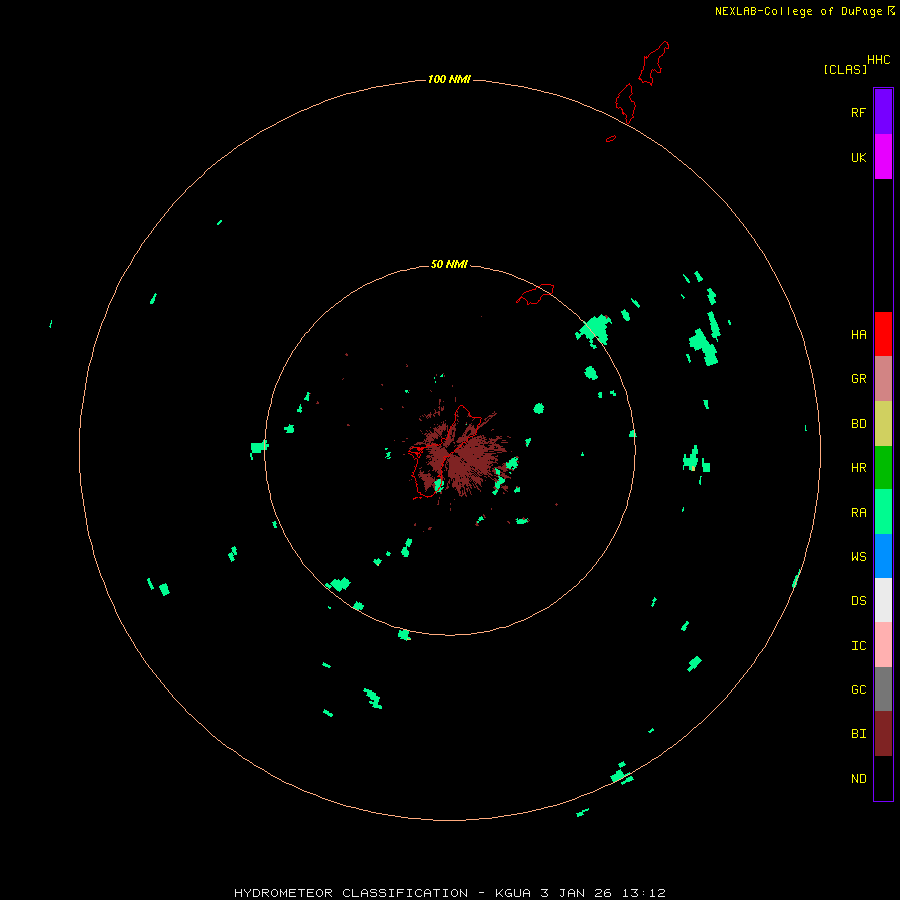
Task: Click the HR legend label
Action: coord(858,468)
